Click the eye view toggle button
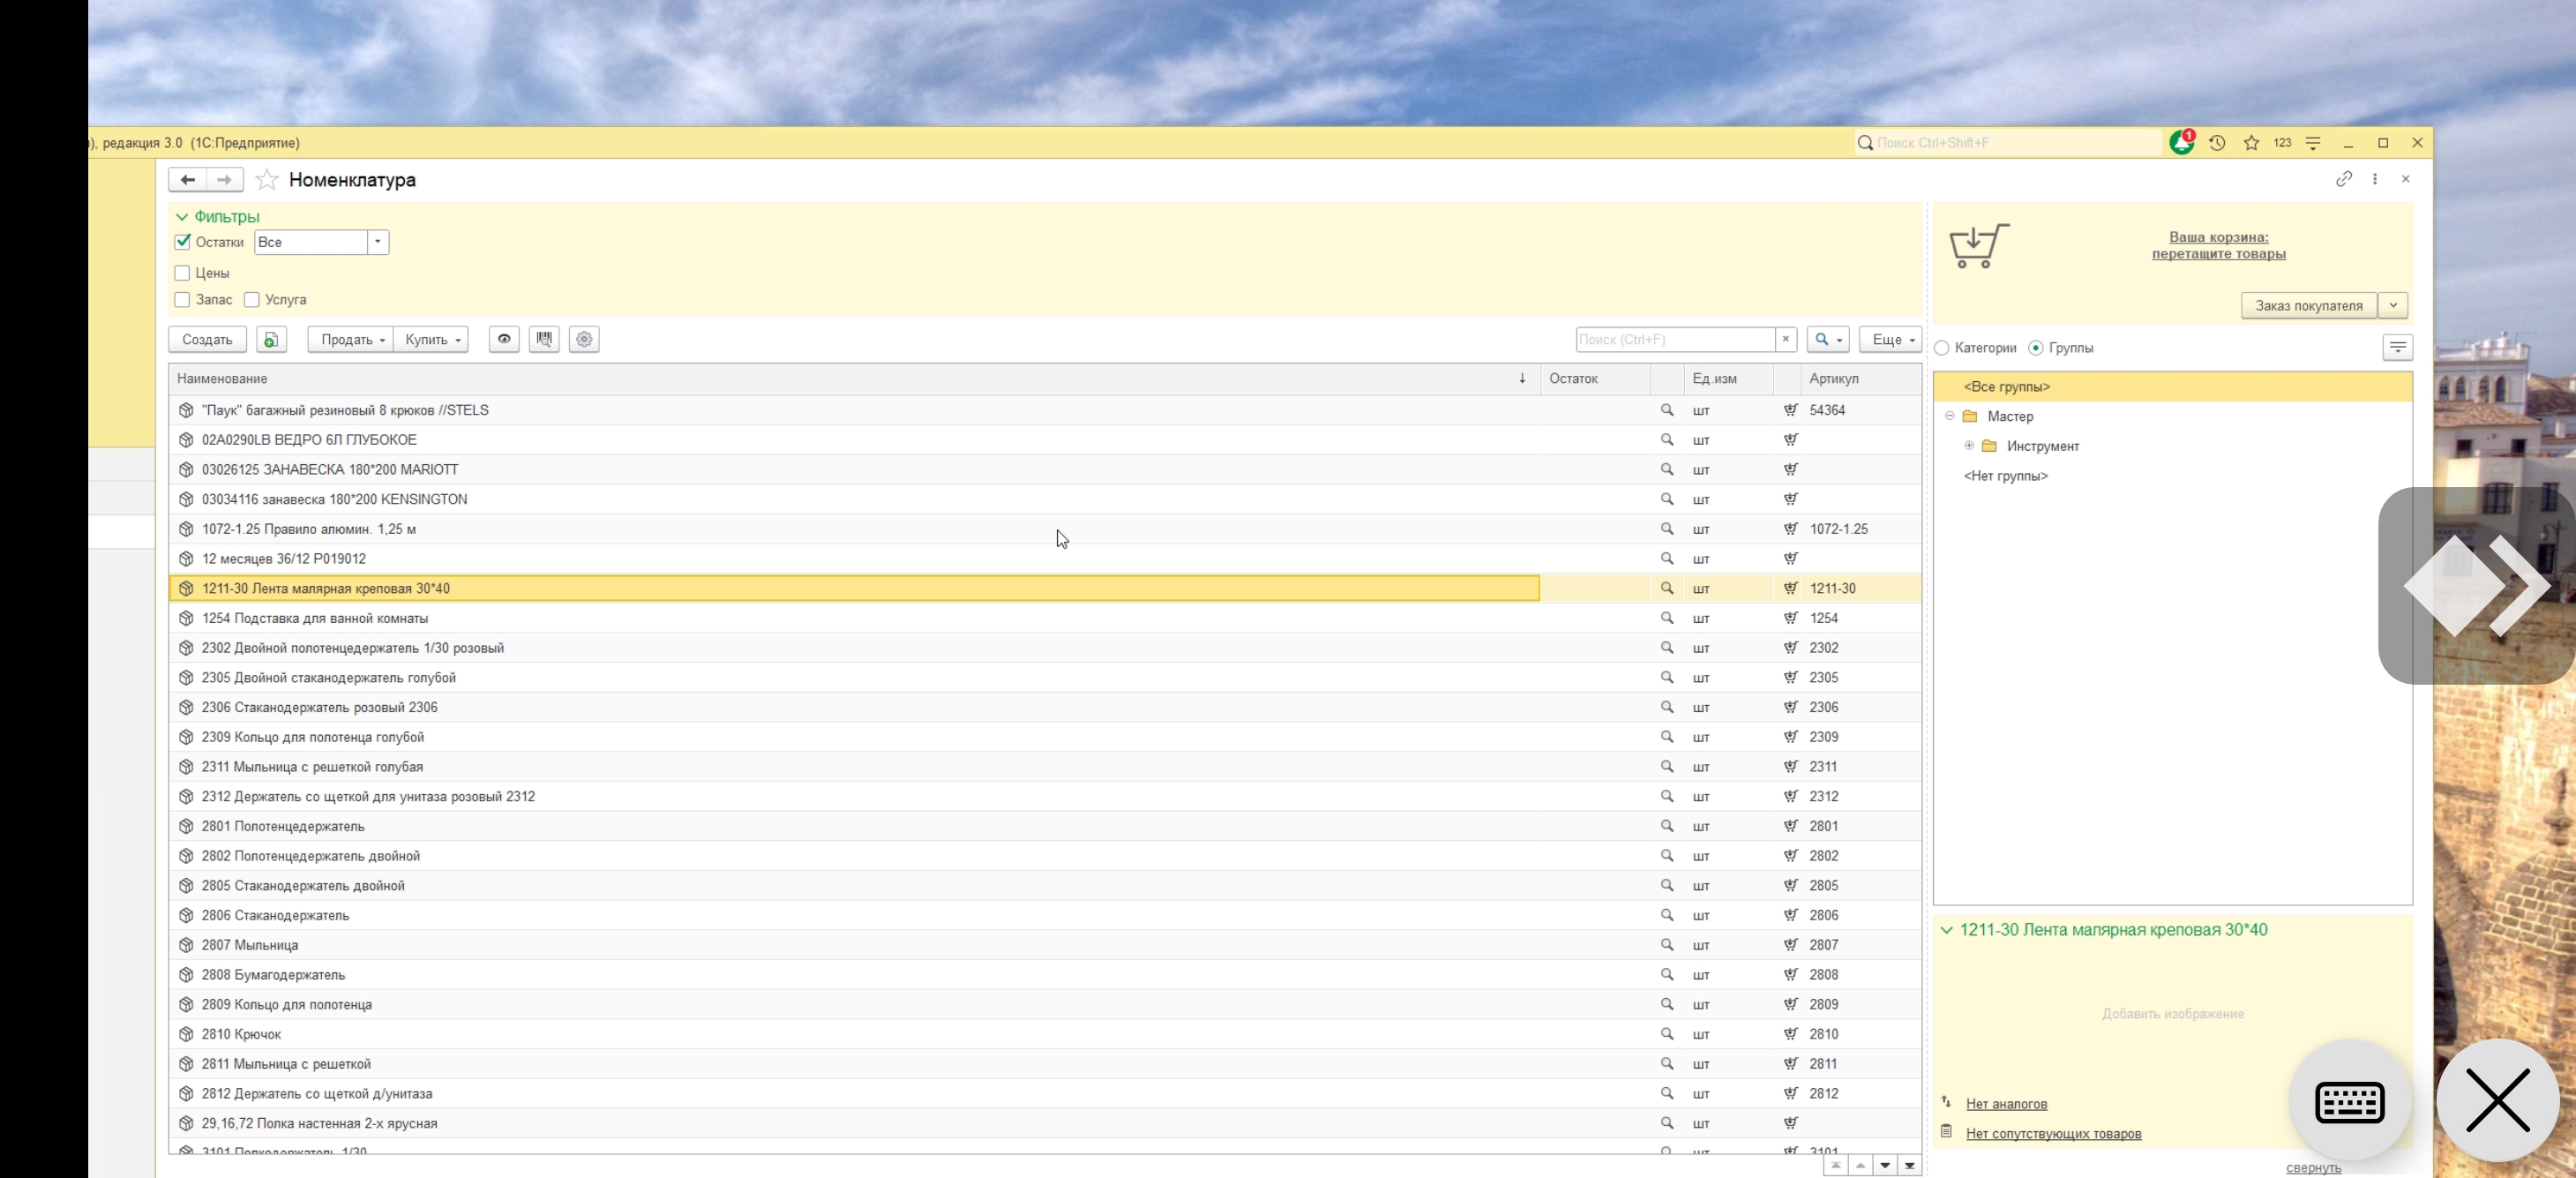Viewport: 2576px width, 1178px height. pos(504,339)
